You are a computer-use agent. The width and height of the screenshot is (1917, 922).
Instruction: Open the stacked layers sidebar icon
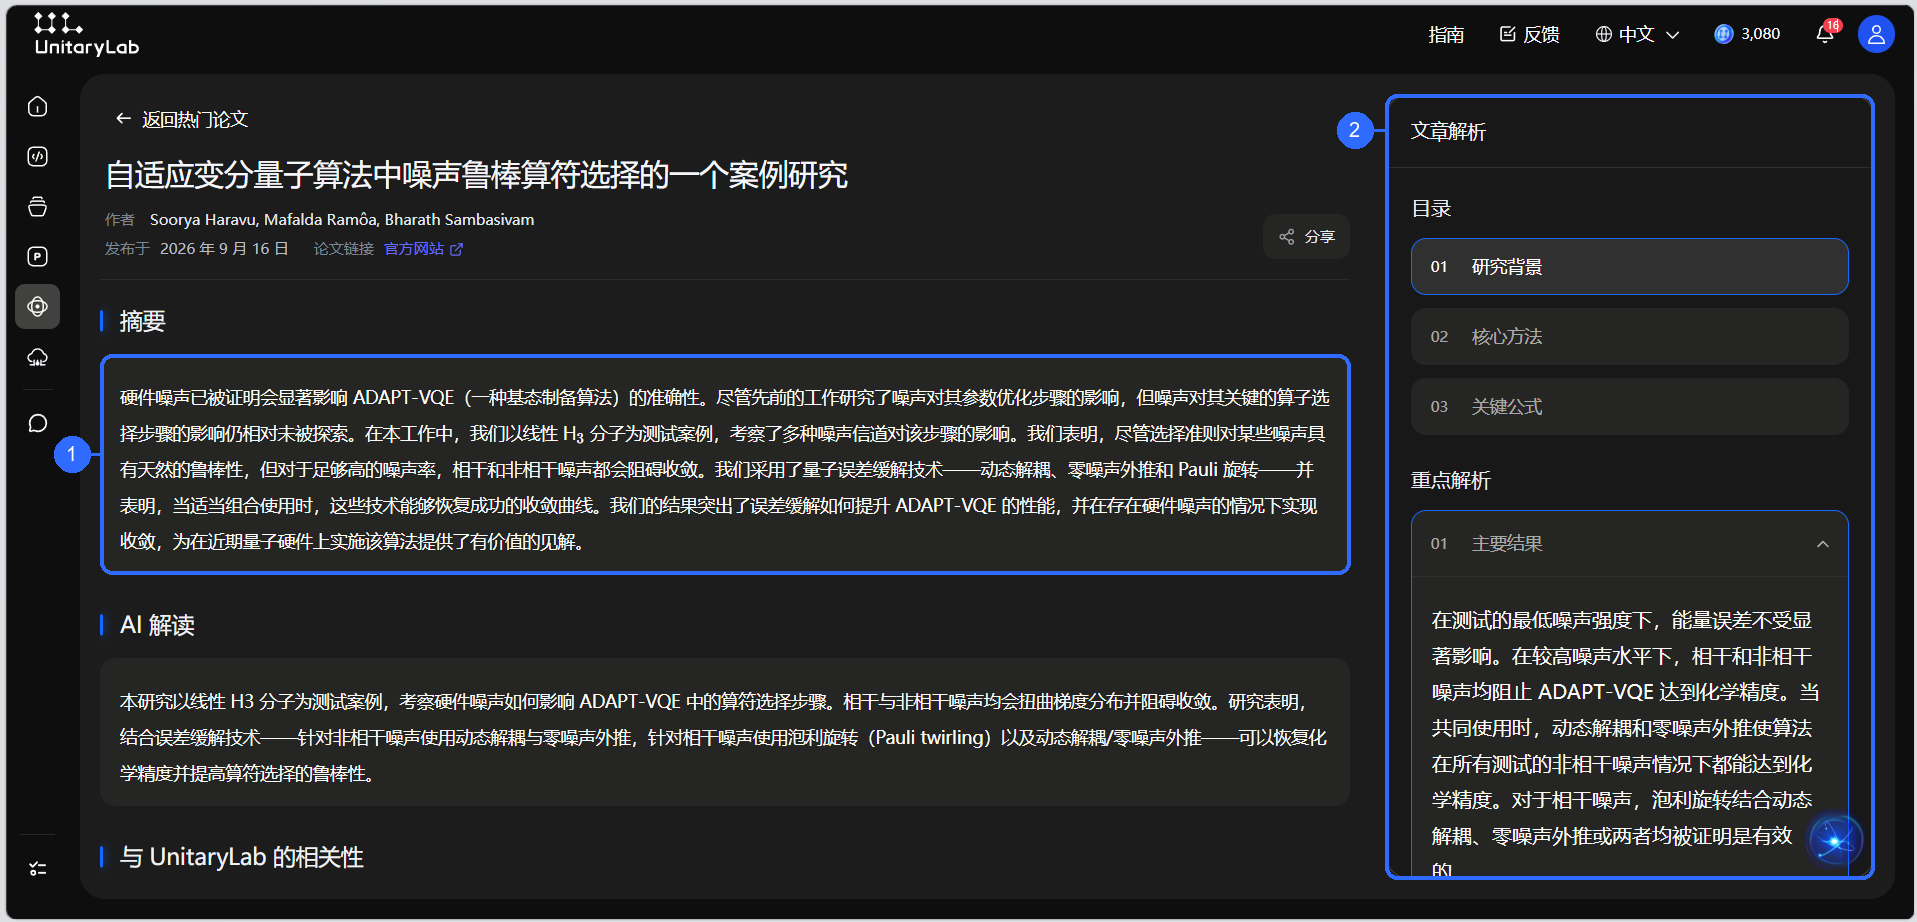coord(38,207)
